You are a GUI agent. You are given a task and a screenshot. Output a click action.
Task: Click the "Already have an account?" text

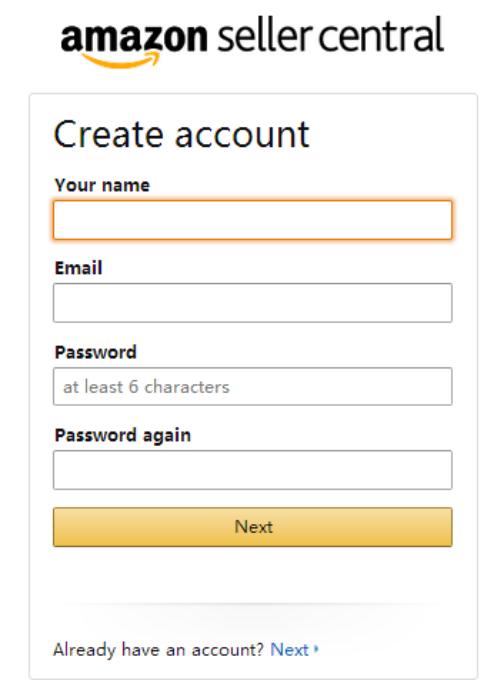158,650
